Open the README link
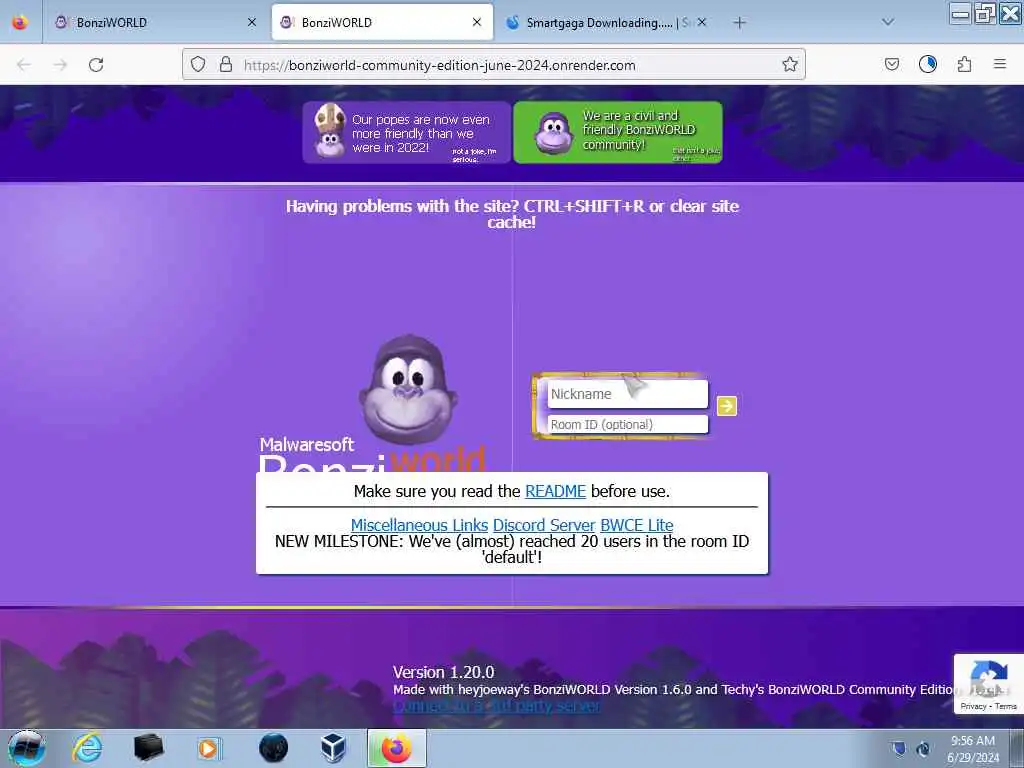This screenshot has width=1024, height=768. 555,491
